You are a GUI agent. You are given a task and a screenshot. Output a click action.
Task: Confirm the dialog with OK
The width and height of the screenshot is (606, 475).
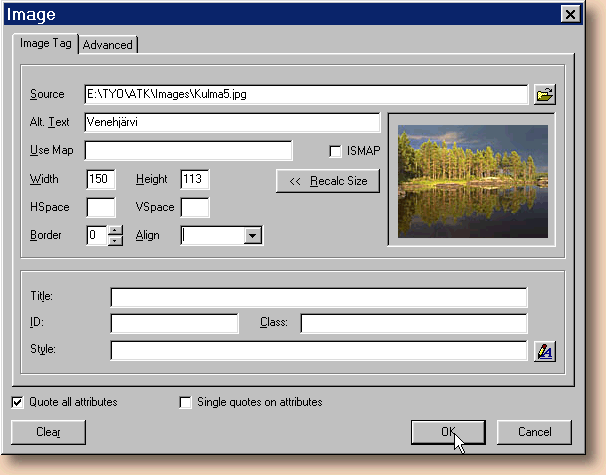pos(448,432)
